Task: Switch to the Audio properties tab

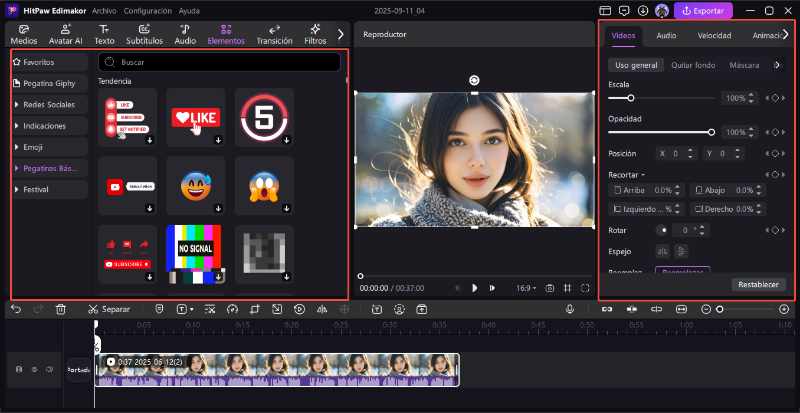Action: point(666,35)
